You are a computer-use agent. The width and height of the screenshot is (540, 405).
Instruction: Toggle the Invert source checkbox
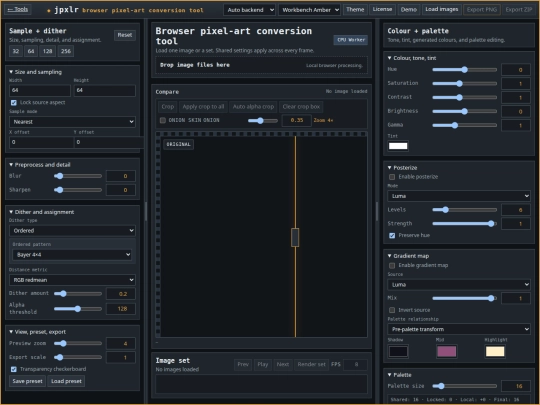392,310
